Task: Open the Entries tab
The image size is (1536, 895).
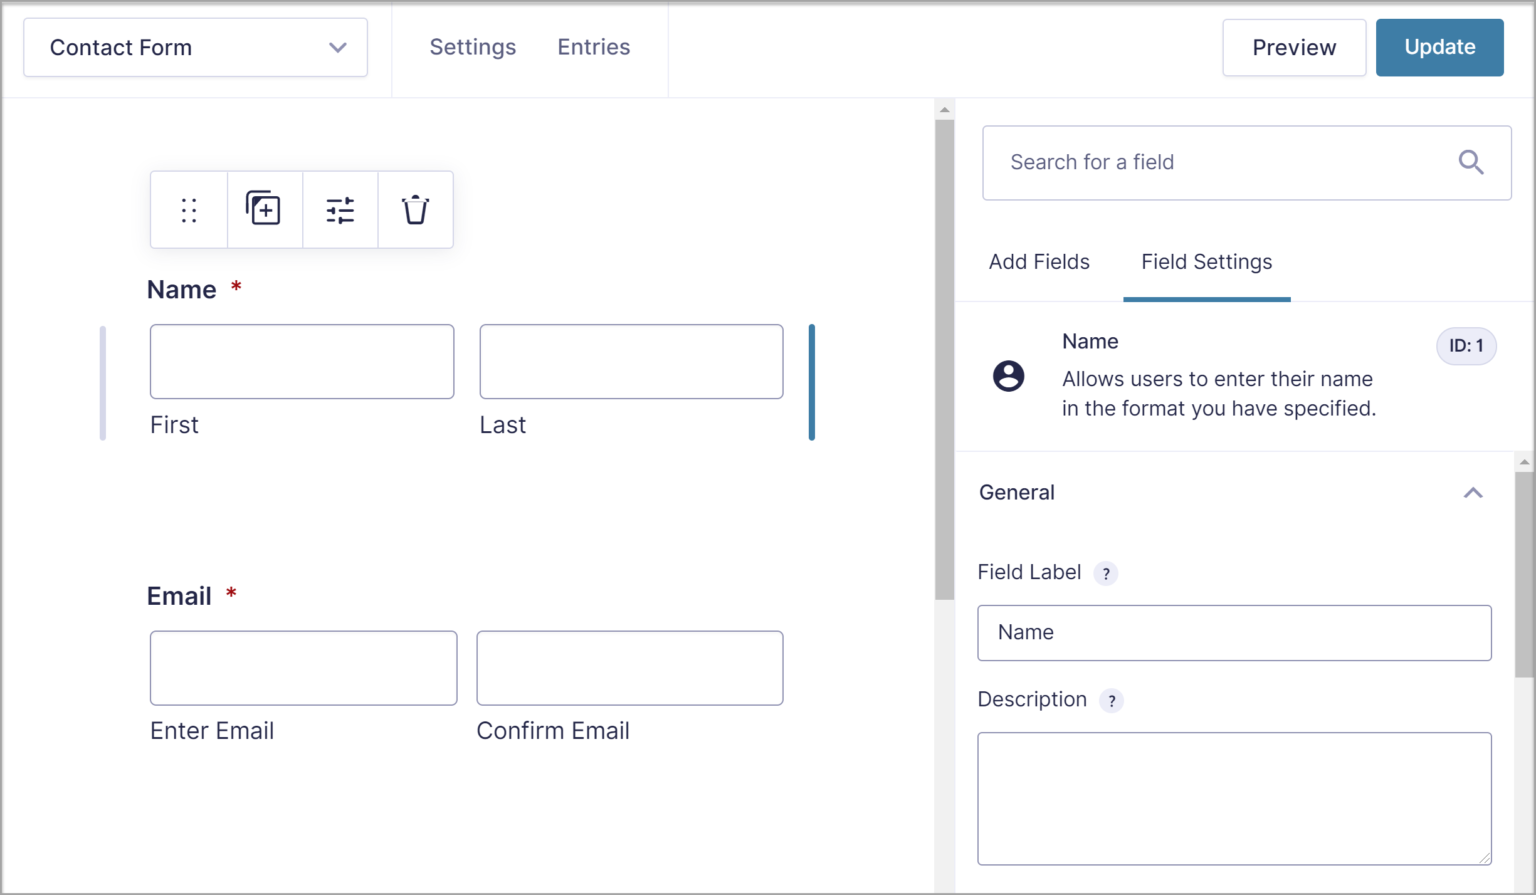Action: 593,47
